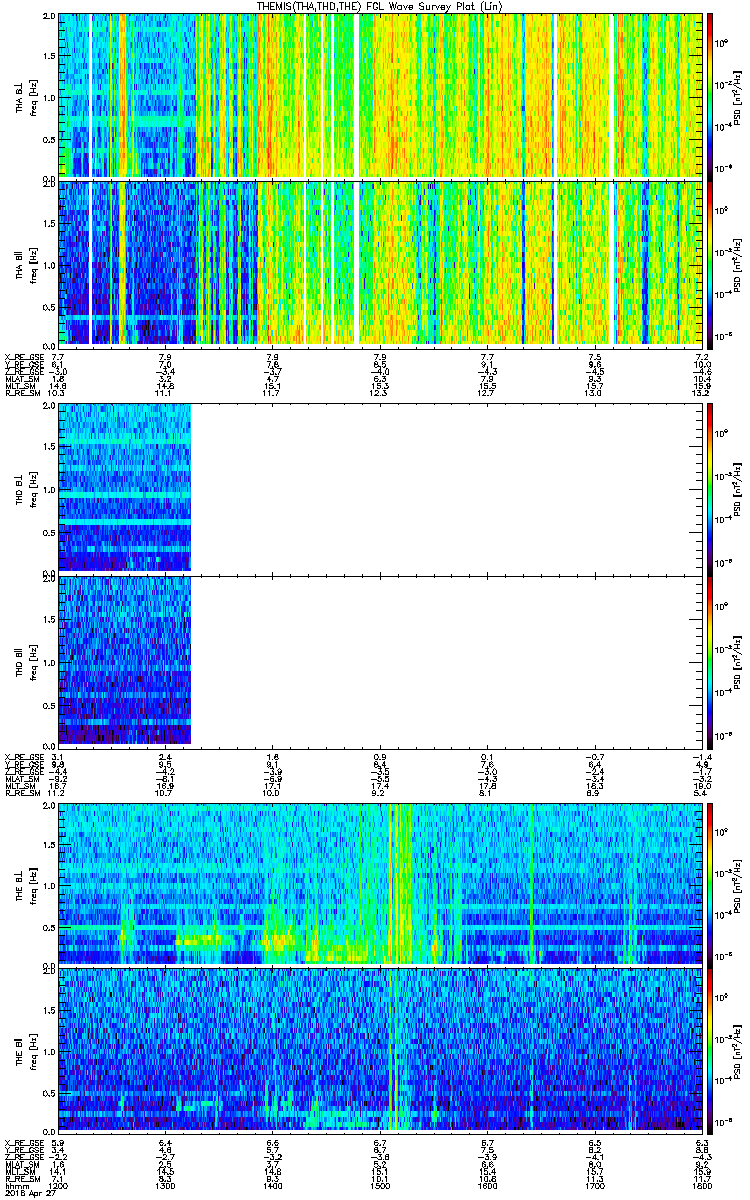750x1200 pixels.
Task: Click the 'THE B⊥ freq [Hz]' axis label
Action: (x=26, y=883)
